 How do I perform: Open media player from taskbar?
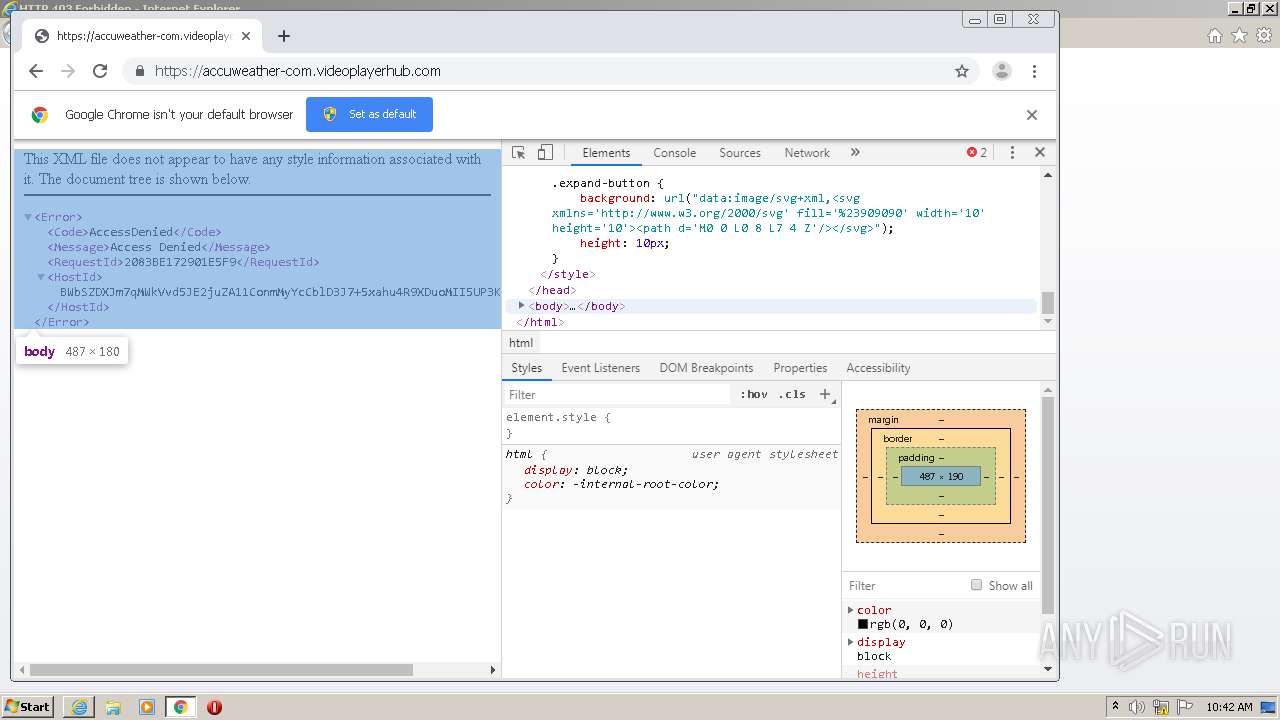coord(147,707)
